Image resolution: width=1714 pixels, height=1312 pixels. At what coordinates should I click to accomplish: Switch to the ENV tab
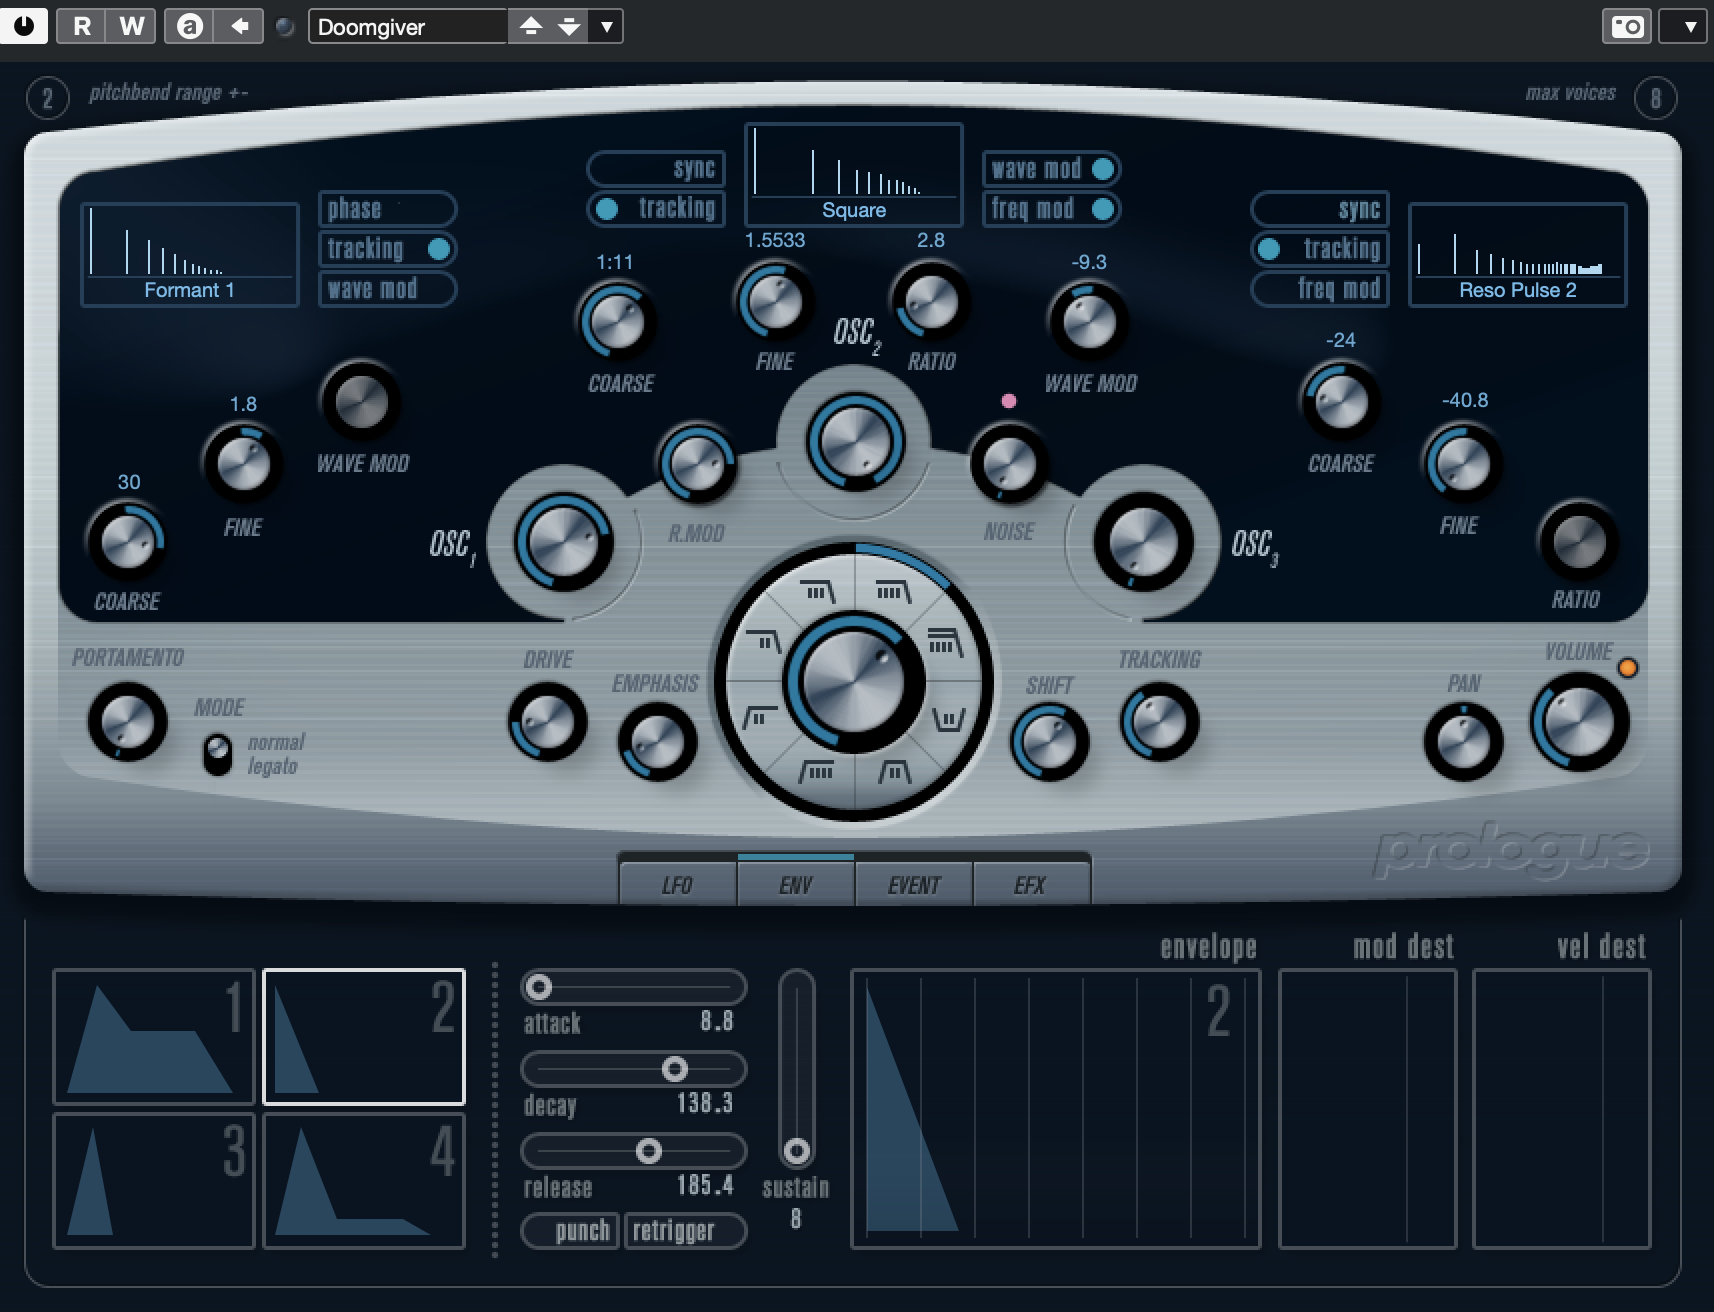tap(796, 885)
